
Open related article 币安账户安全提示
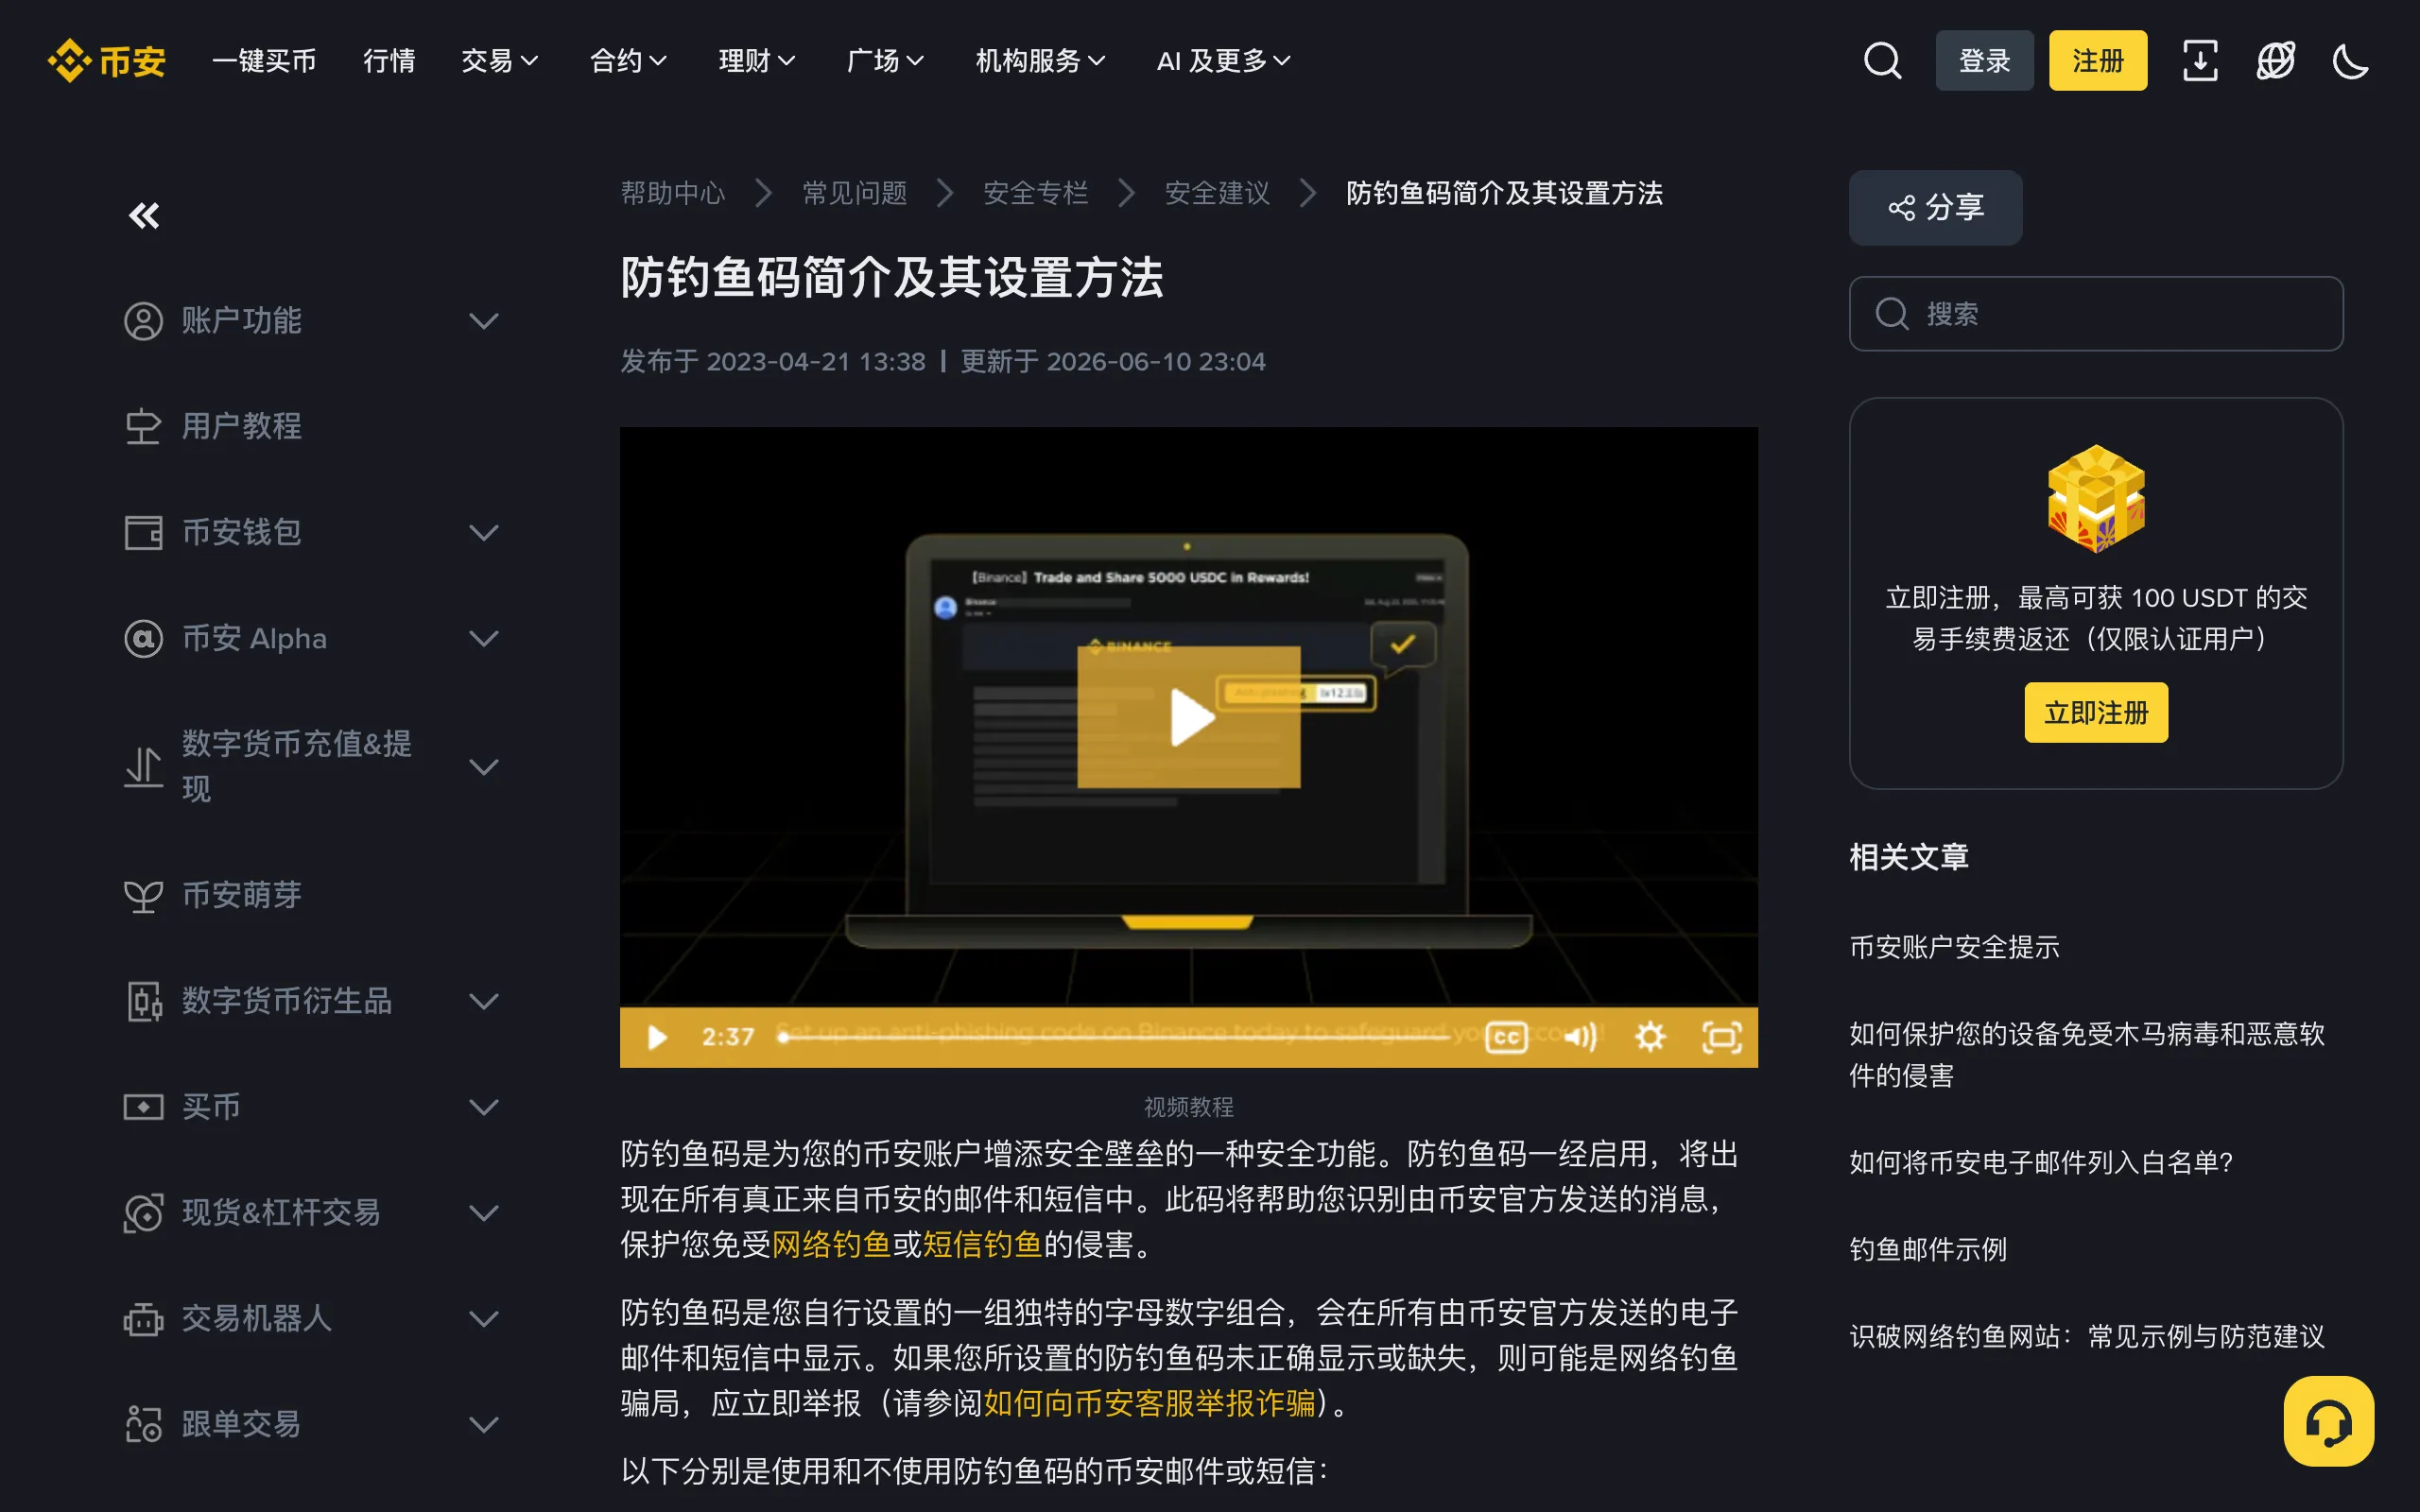(x=1954, y=947)
